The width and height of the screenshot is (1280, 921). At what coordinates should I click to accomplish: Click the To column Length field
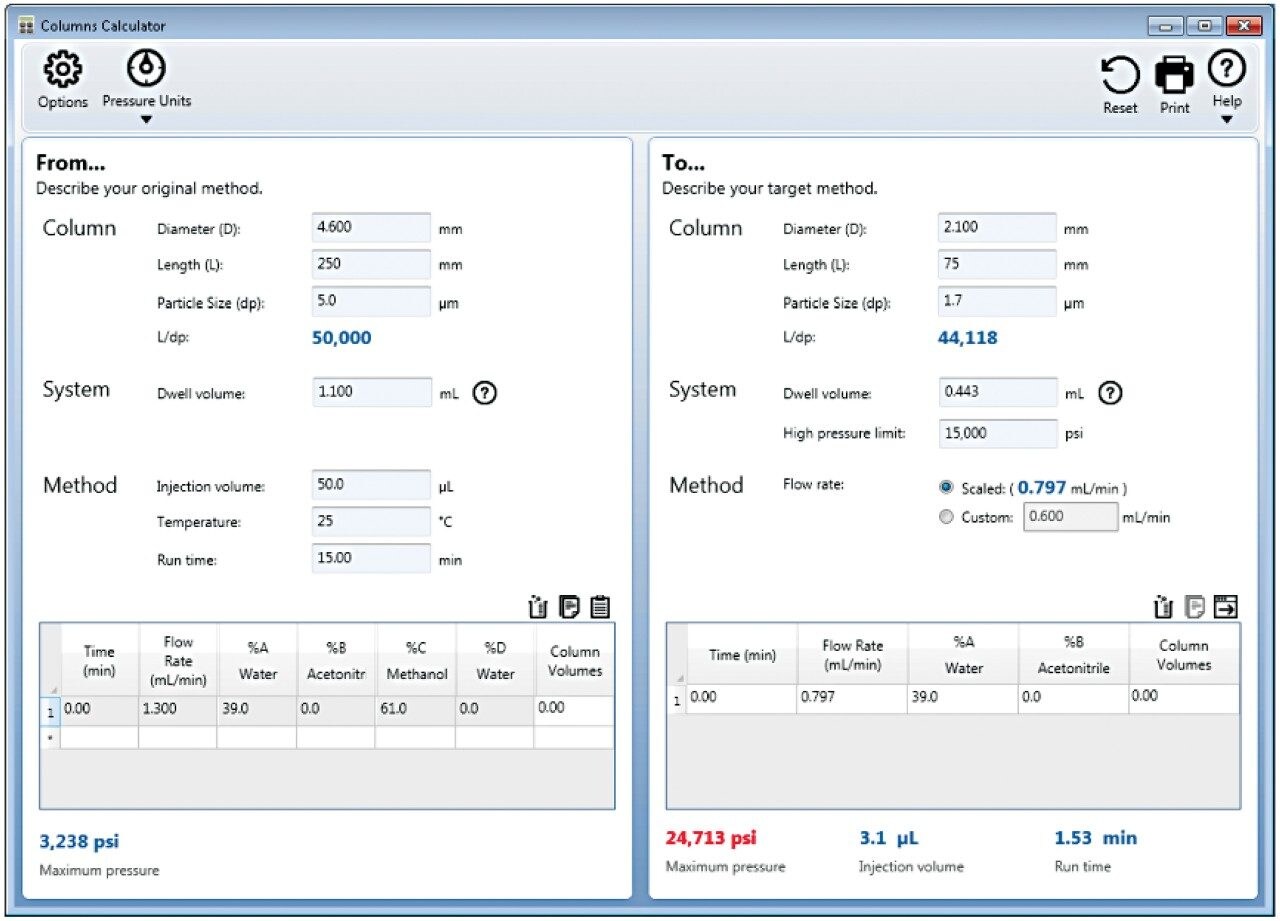coord(997,265)
